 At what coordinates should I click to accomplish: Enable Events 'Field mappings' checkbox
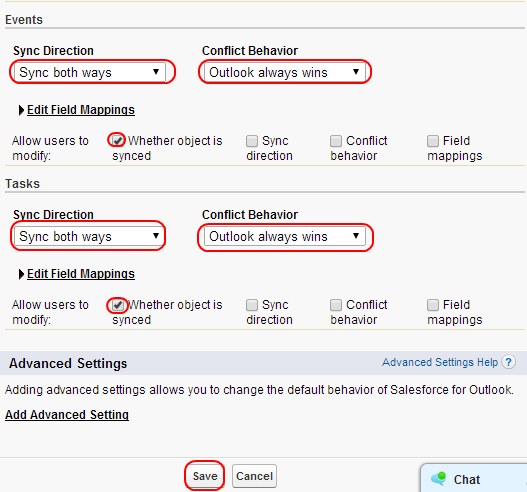[433, 141]
